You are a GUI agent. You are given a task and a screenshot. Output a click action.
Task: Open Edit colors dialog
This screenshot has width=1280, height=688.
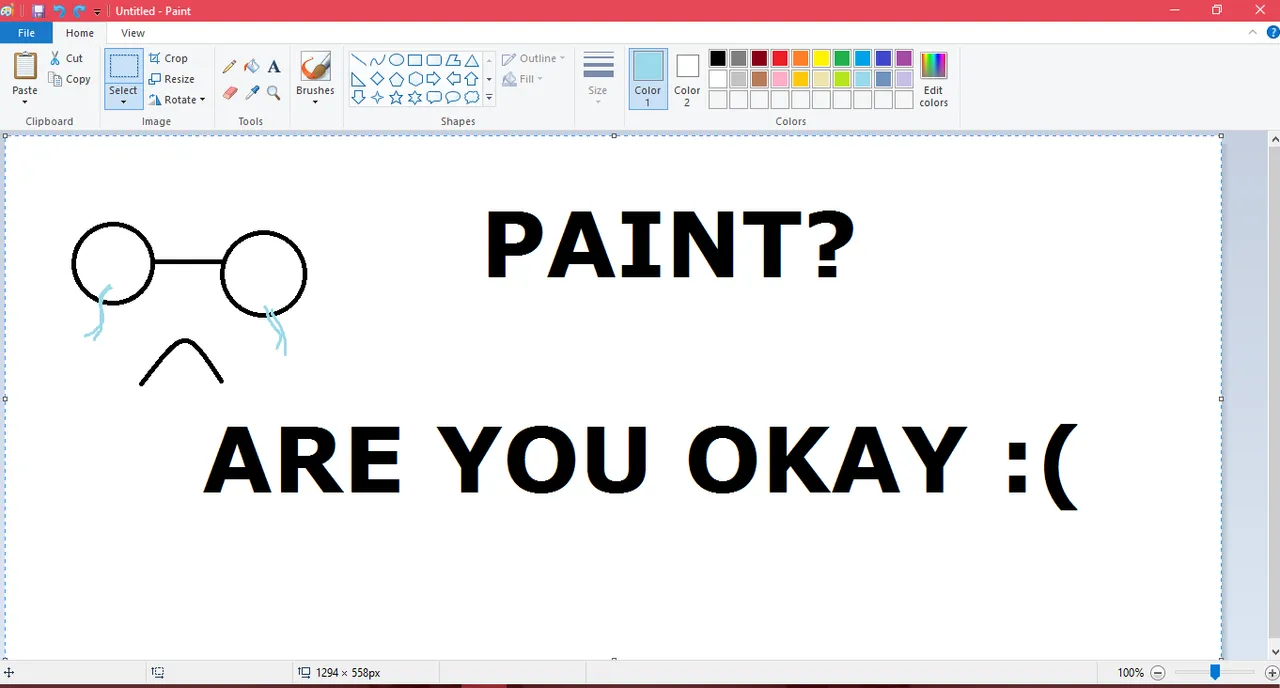(933, 79)
